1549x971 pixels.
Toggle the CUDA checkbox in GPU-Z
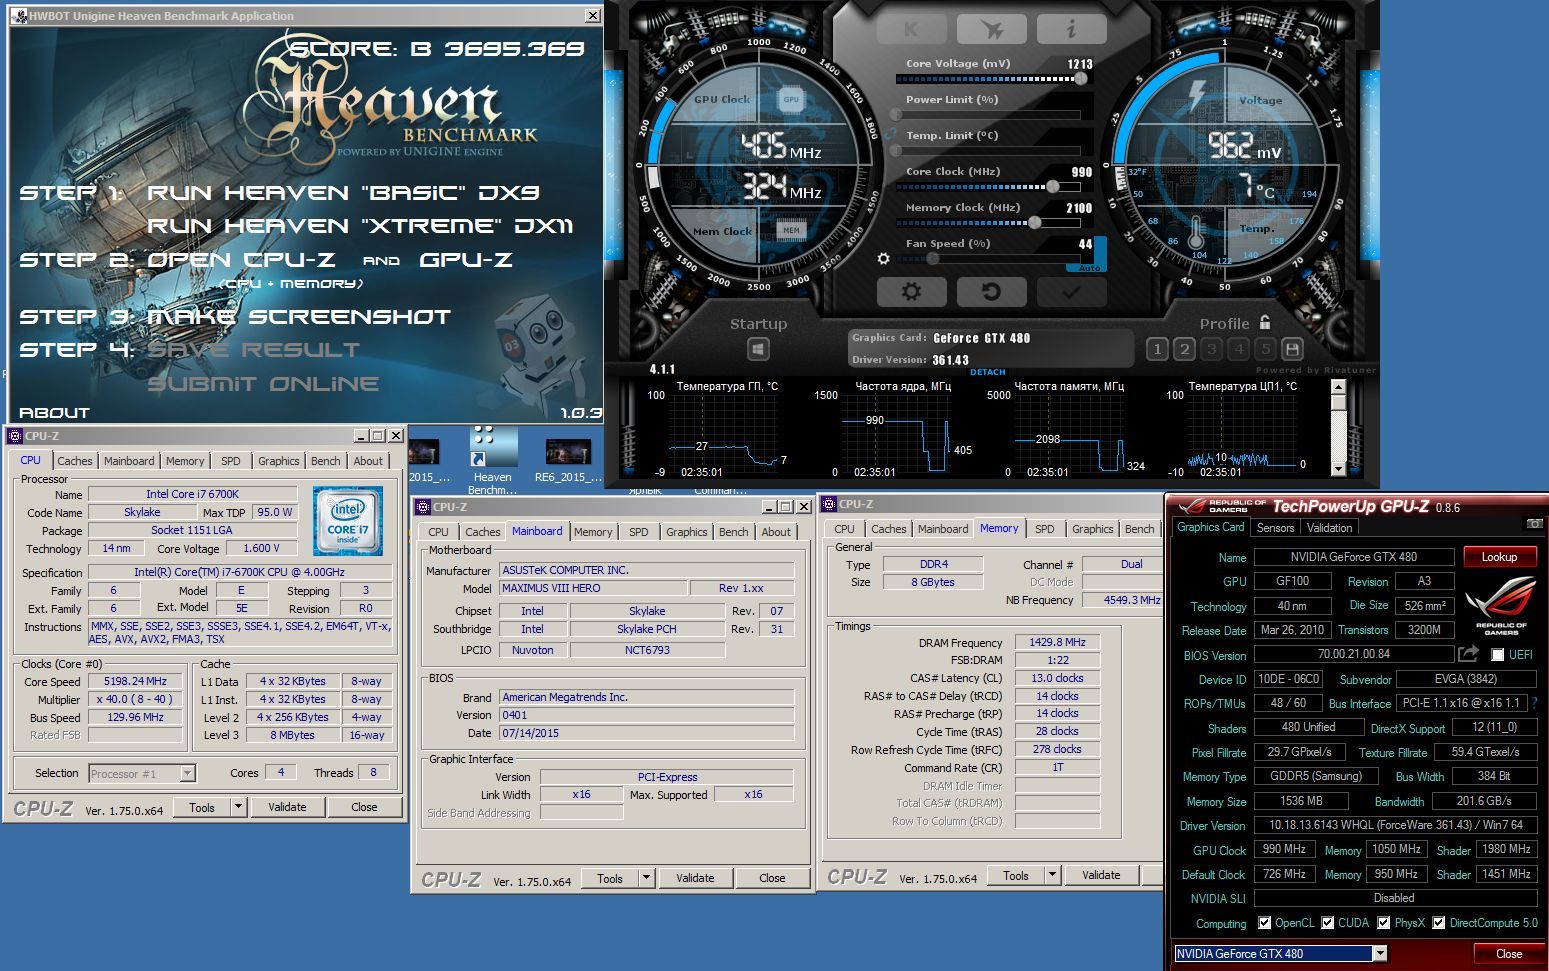pos(1328,923)
